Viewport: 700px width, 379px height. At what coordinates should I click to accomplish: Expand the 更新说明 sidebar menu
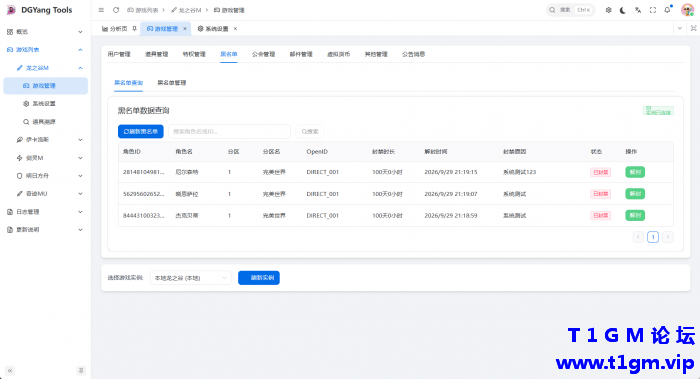[x=45, y=229]
